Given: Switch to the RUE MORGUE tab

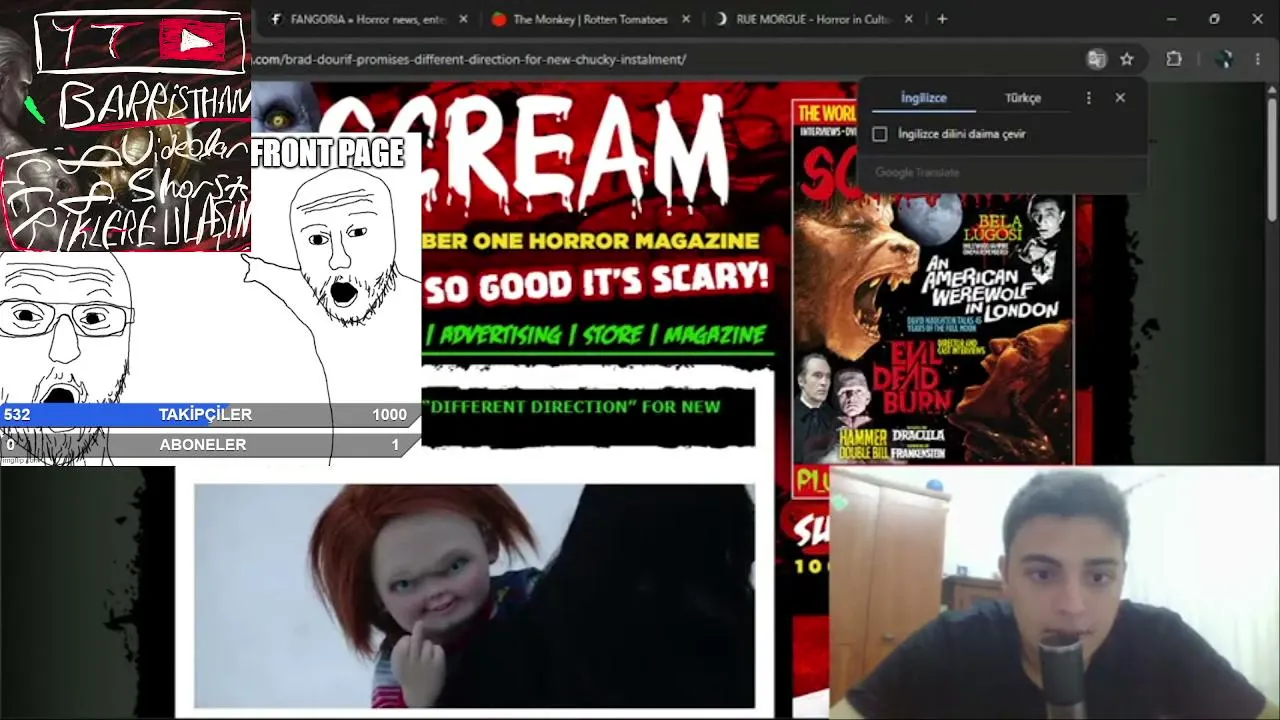Looking at the screenshot, I should [814, 19].
